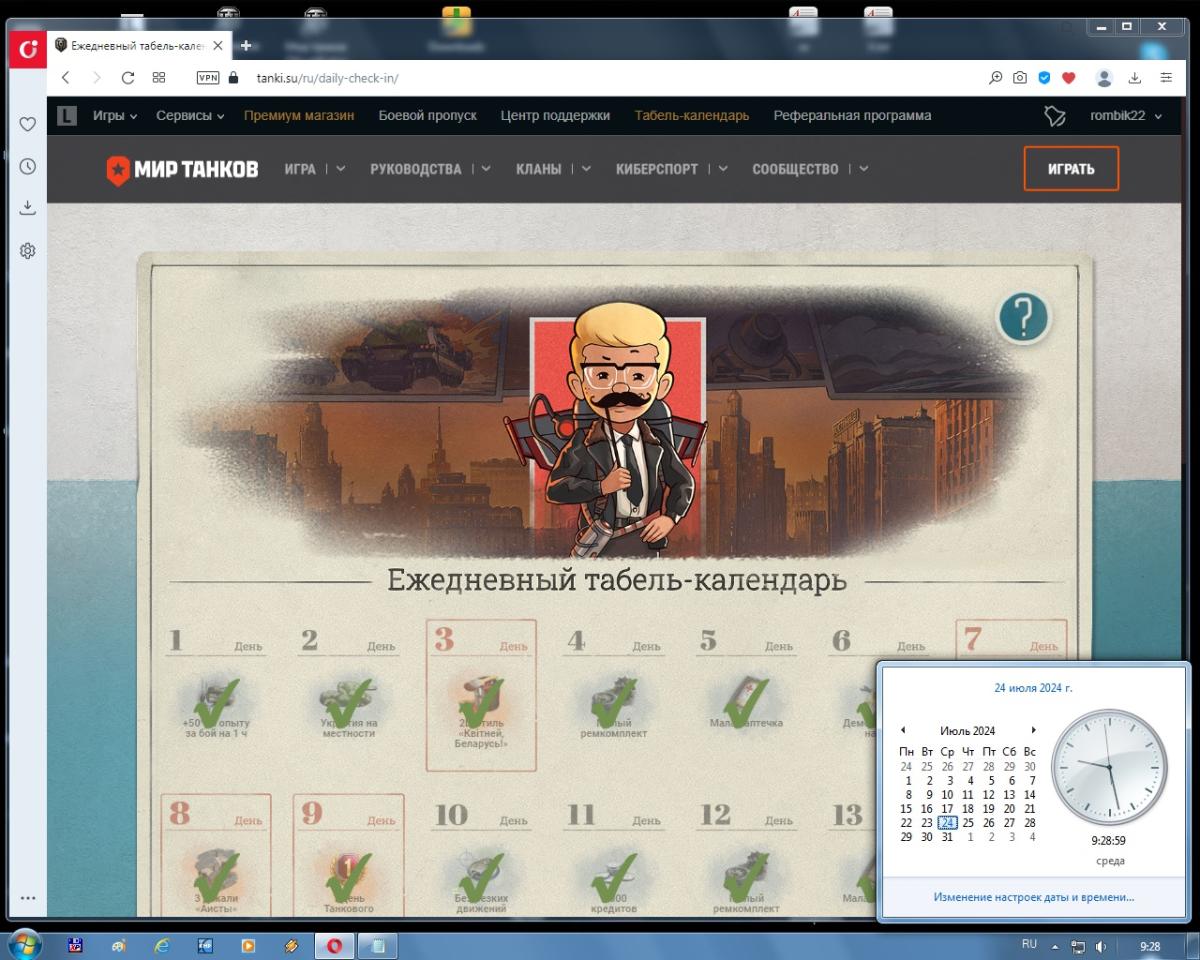Screen dimensions: 1200x960
Task: Open the Opera main menu logo
Action: (x=27, y=47)
